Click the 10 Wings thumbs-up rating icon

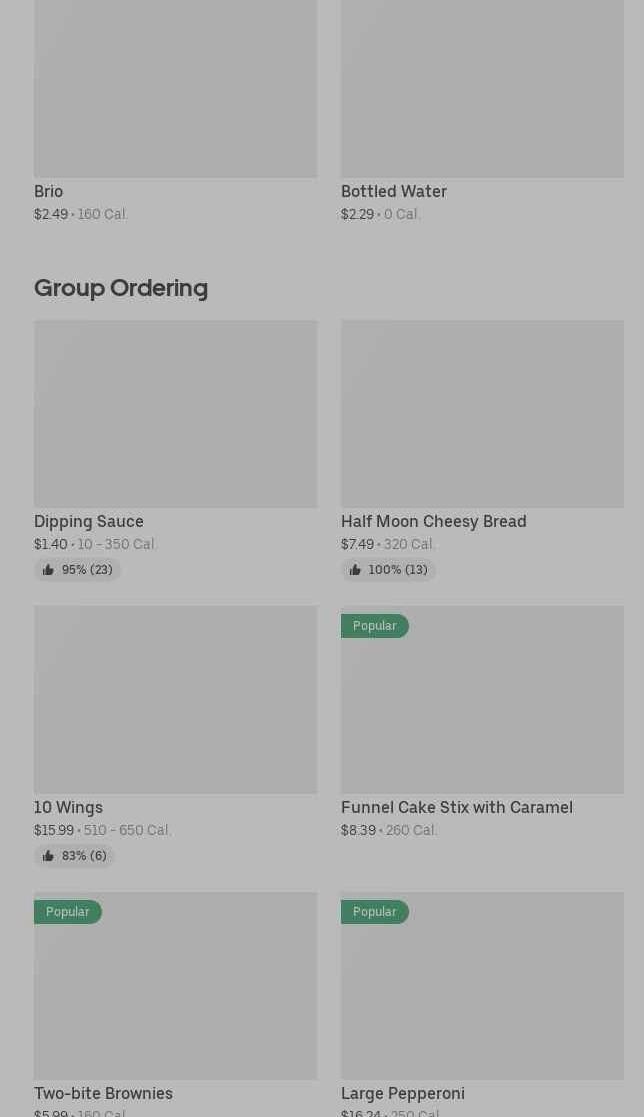[x=48, y=856]
